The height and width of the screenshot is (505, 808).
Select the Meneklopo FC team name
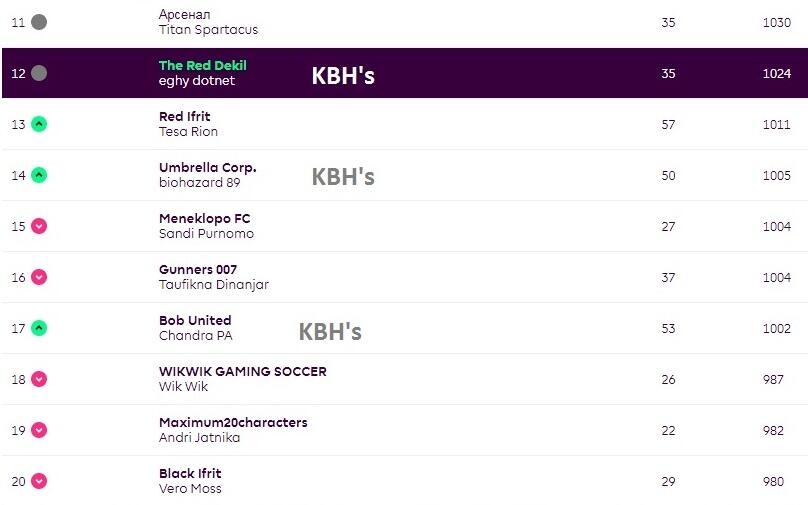[x=205, y=218]
